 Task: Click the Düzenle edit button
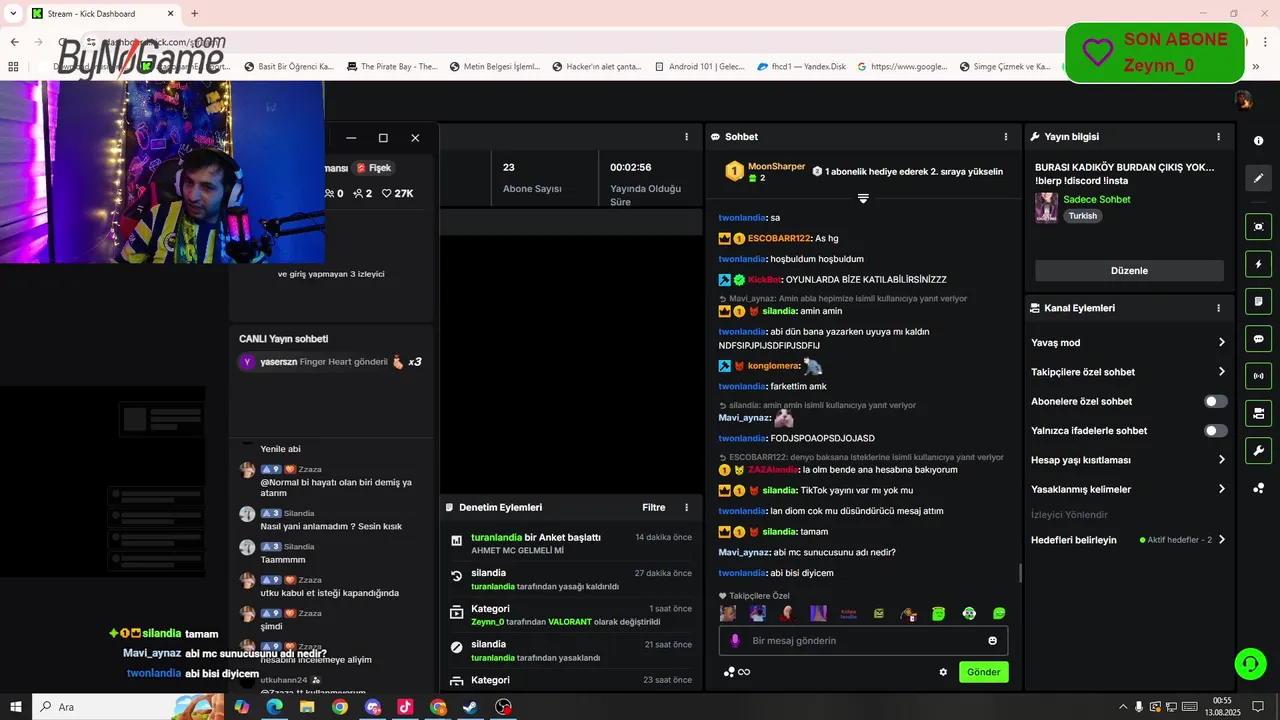[x=1129, y=271]
